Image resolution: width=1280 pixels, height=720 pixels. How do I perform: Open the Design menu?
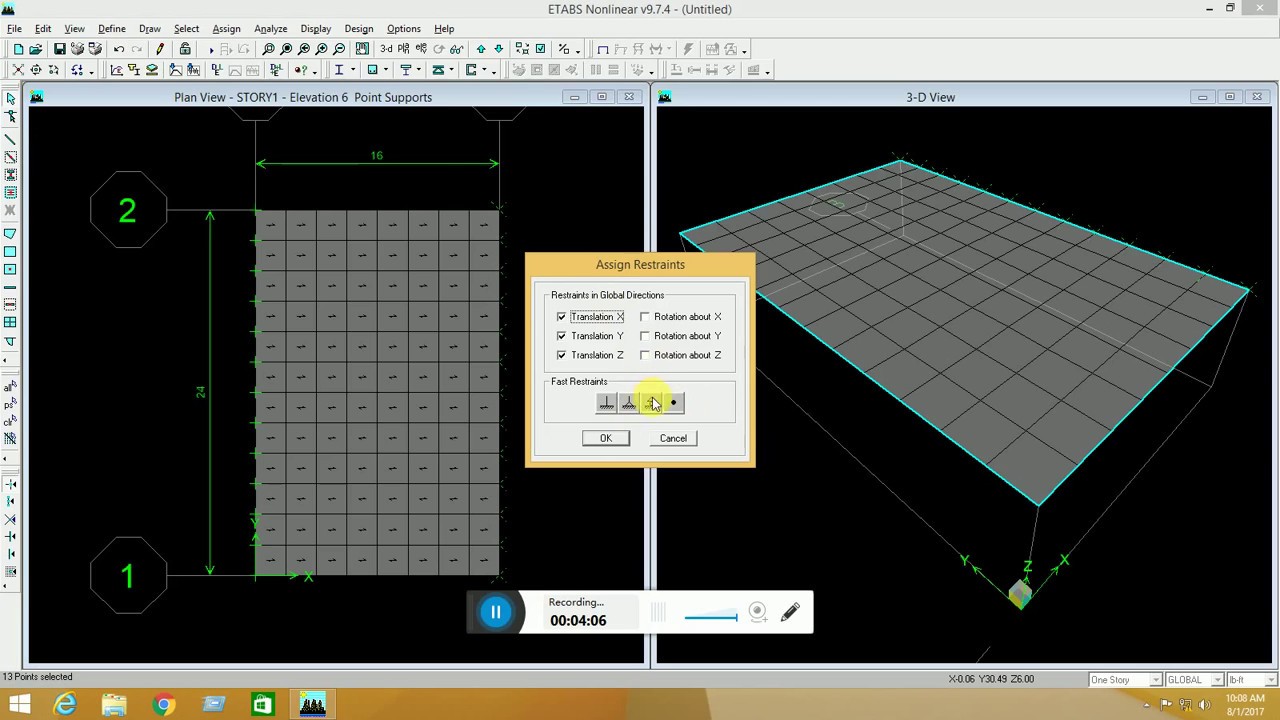point(358,29)
